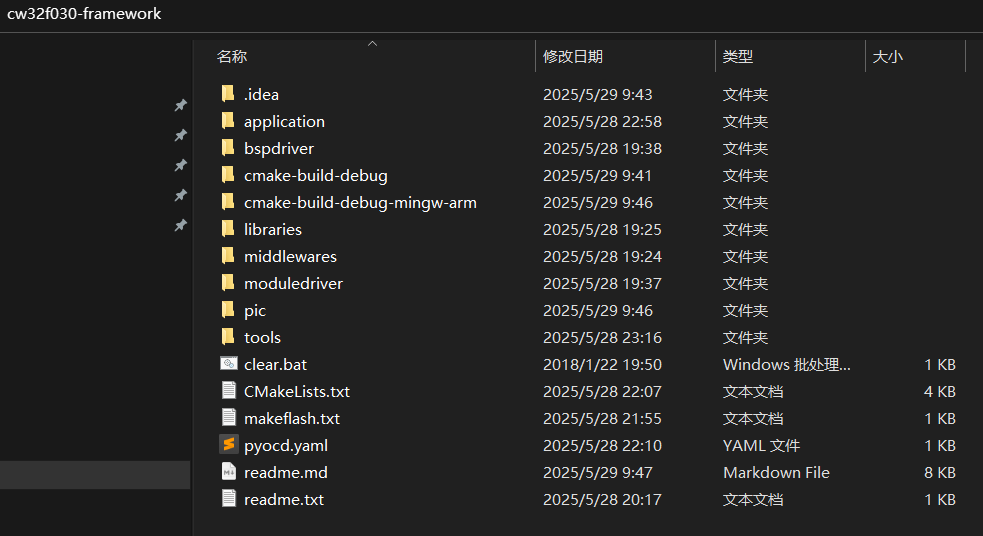The height and width of the screenshot is (536, 983).
Task: Click the pin icon beside the cmake-build-debug row
Action: pyautogui.click(x=181, y=166)
